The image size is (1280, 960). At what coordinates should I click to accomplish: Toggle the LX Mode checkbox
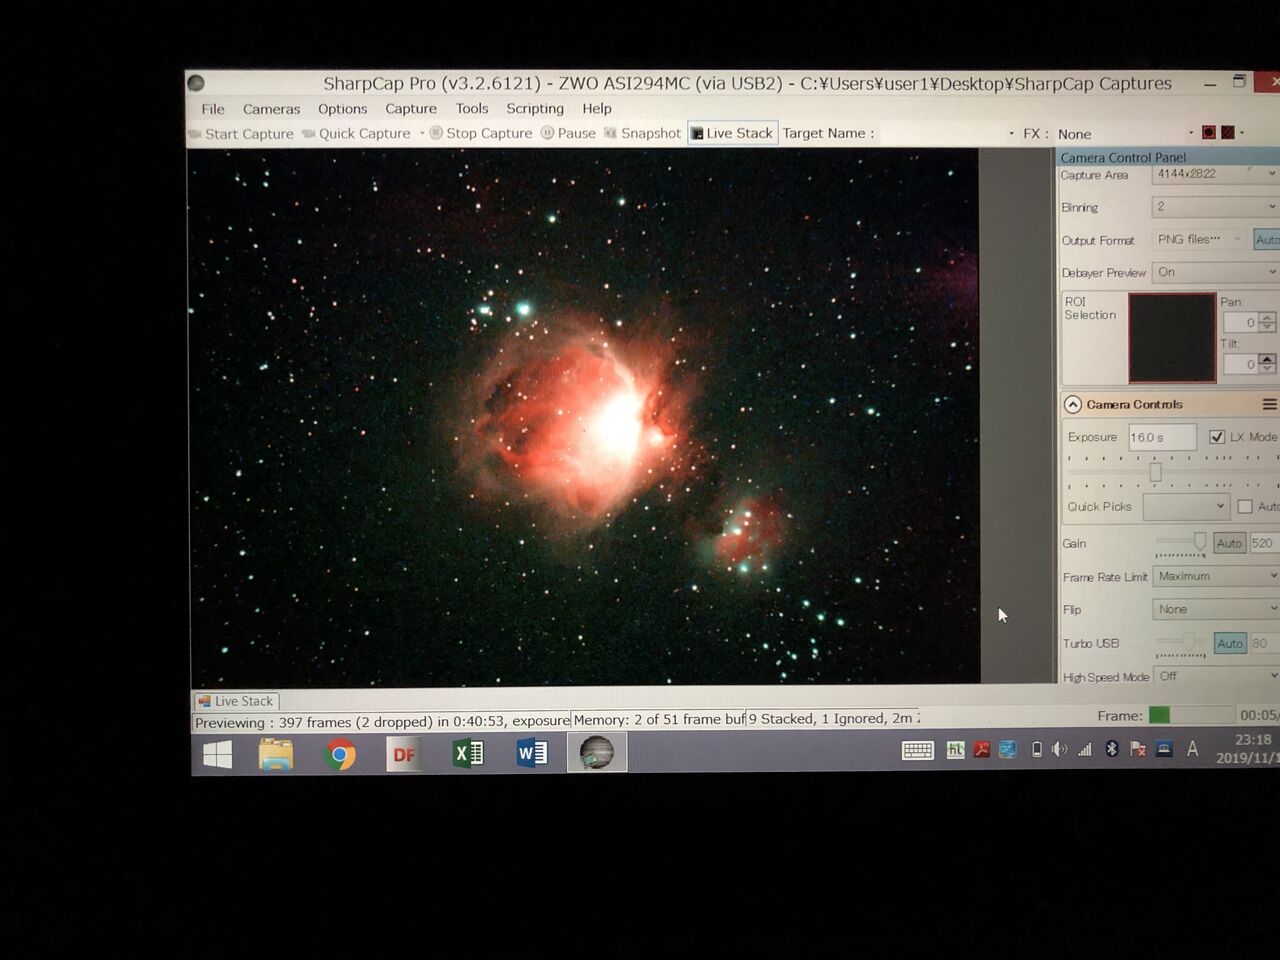pos(1217,437)
